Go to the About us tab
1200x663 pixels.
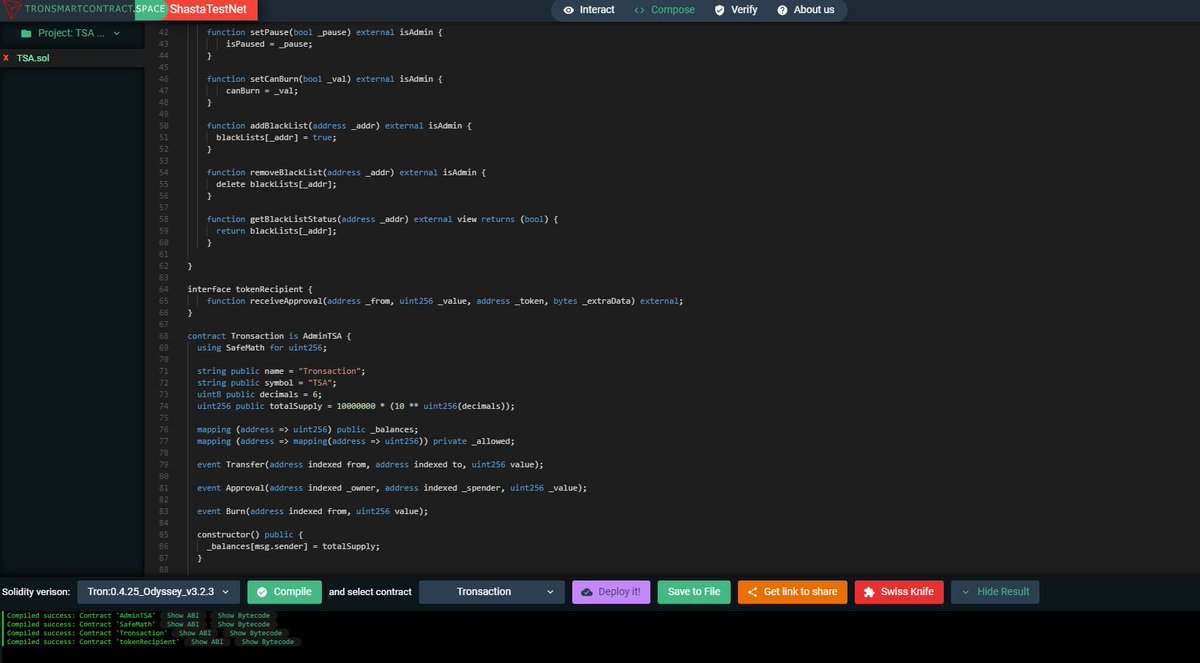(x=805, y=10)
